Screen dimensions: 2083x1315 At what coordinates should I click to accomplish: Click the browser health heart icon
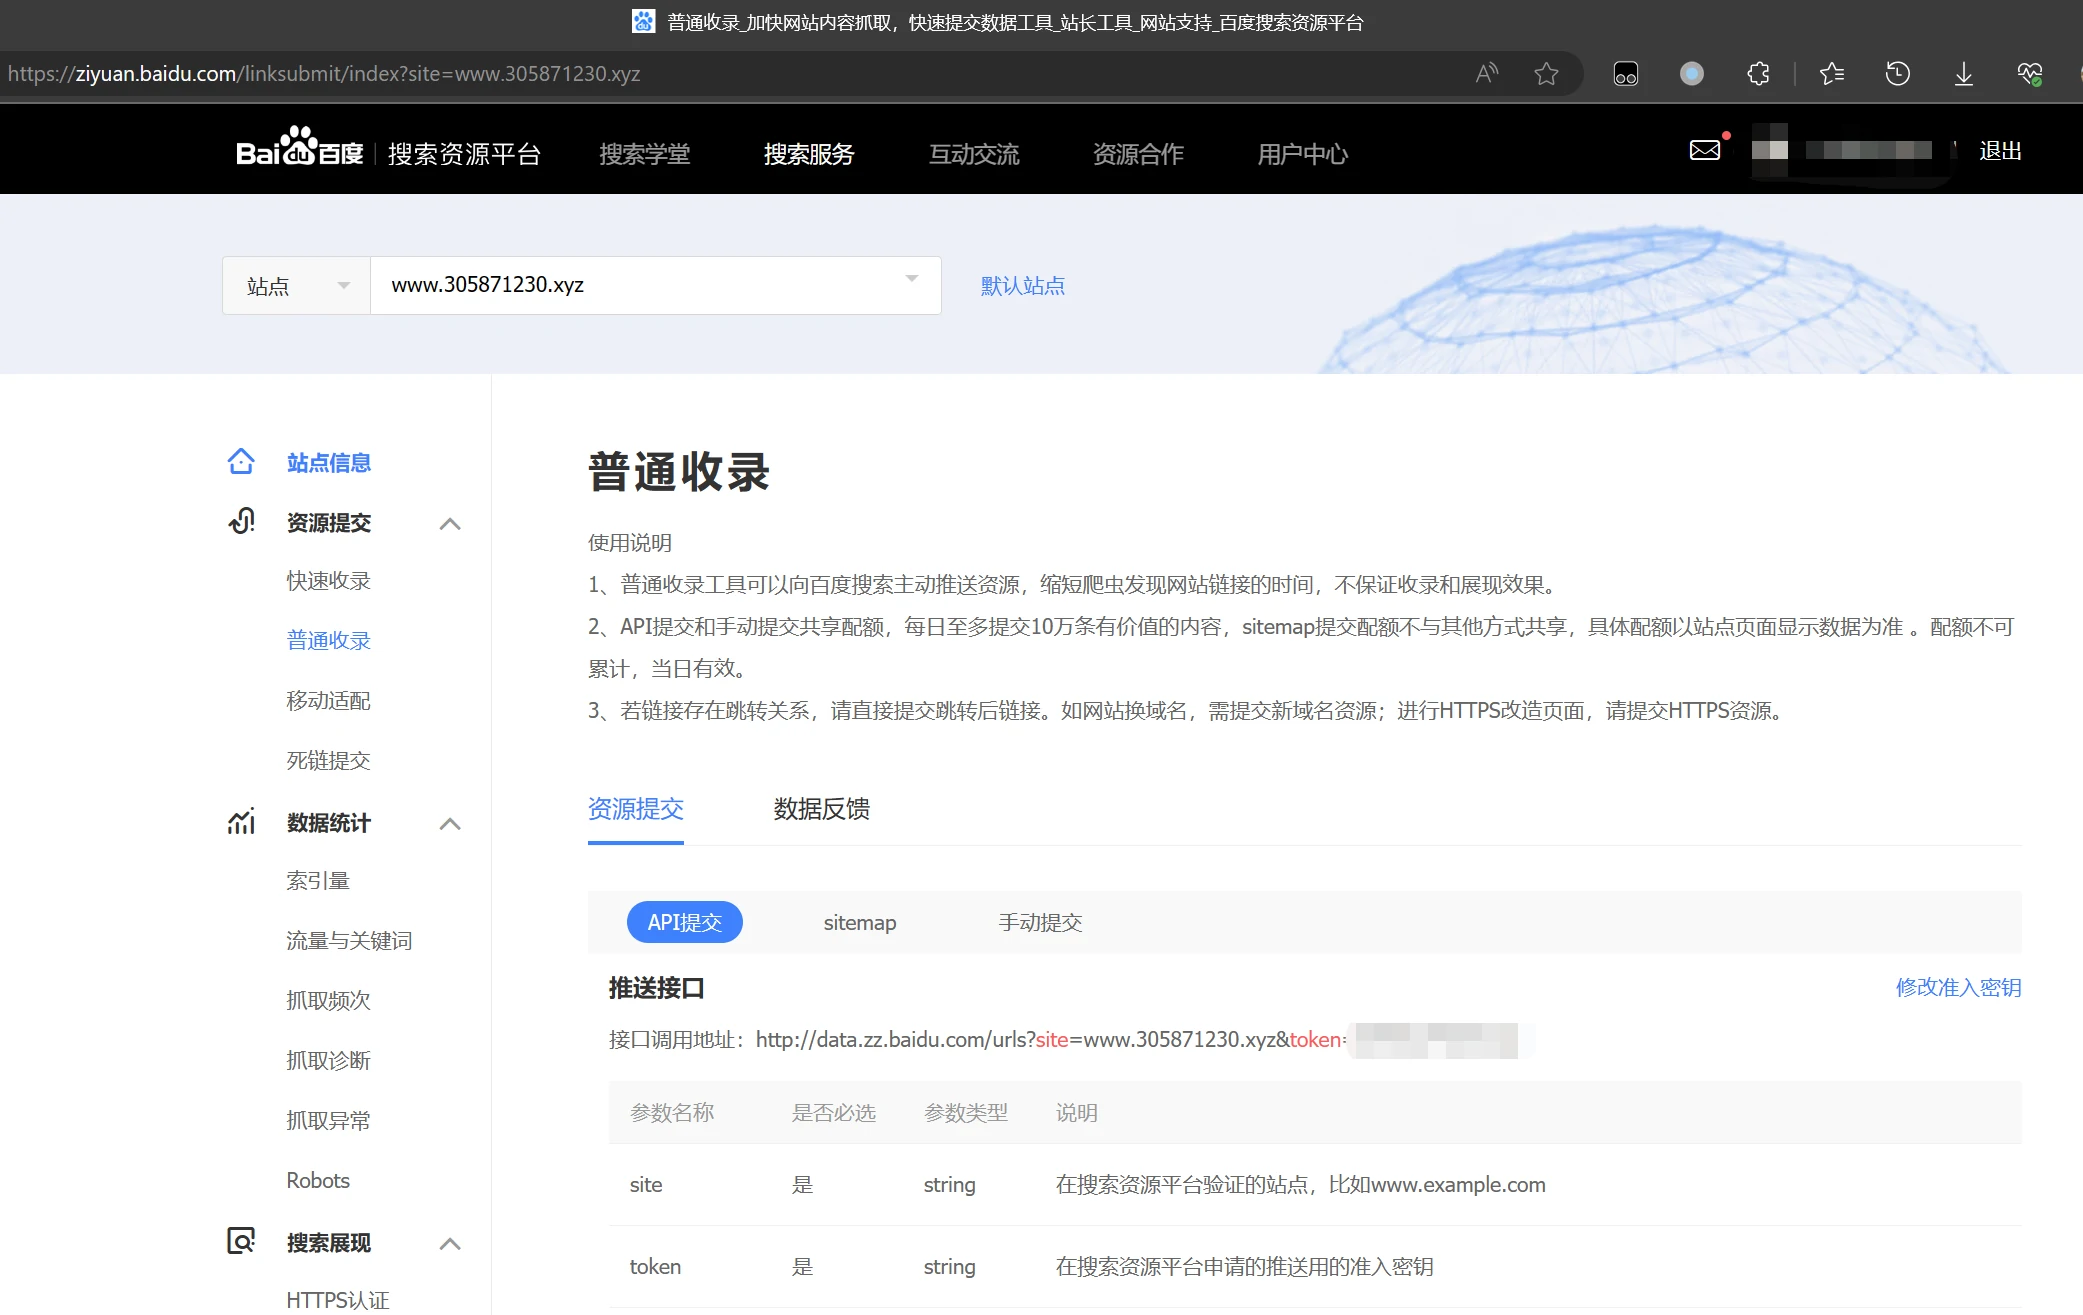(x=2029, y=73)
